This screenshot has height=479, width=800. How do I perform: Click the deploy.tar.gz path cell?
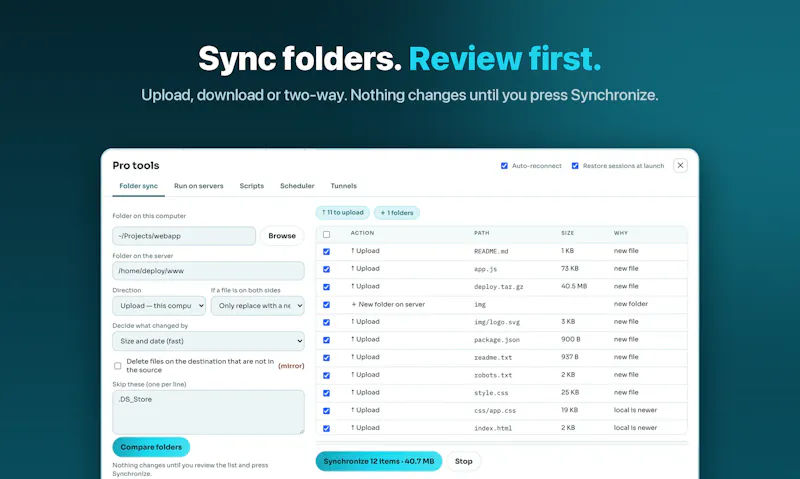[x=498, y=287]
